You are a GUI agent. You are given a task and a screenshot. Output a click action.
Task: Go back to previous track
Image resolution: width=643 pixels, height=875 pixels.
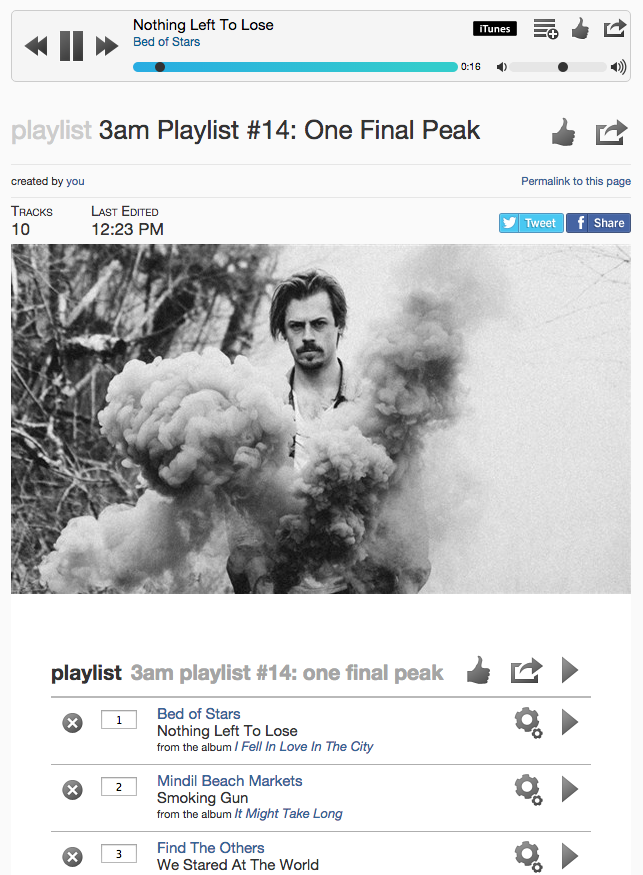(36, 46)
